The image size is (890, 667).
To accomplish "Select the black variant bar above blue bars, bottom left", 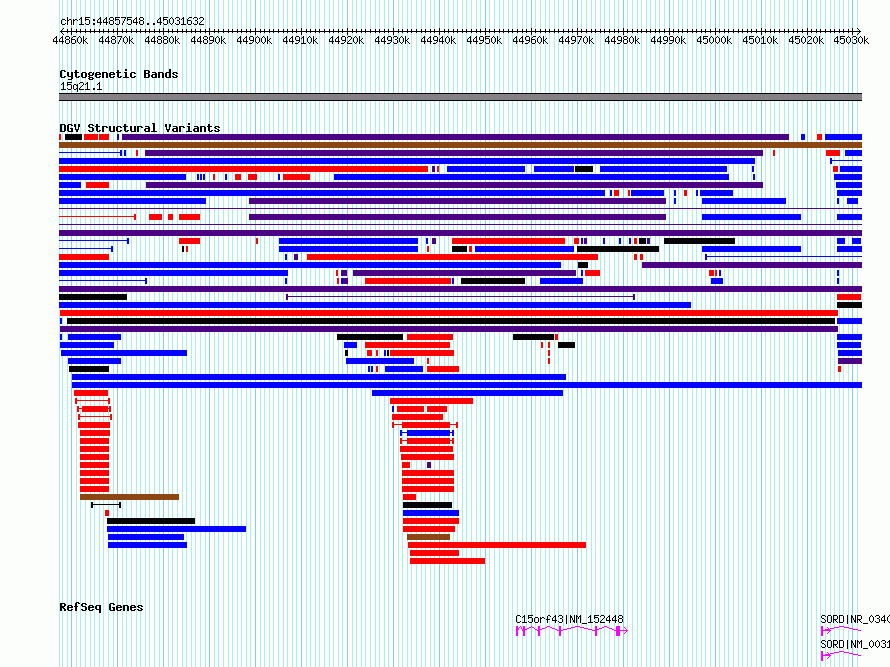I will 151,521.
